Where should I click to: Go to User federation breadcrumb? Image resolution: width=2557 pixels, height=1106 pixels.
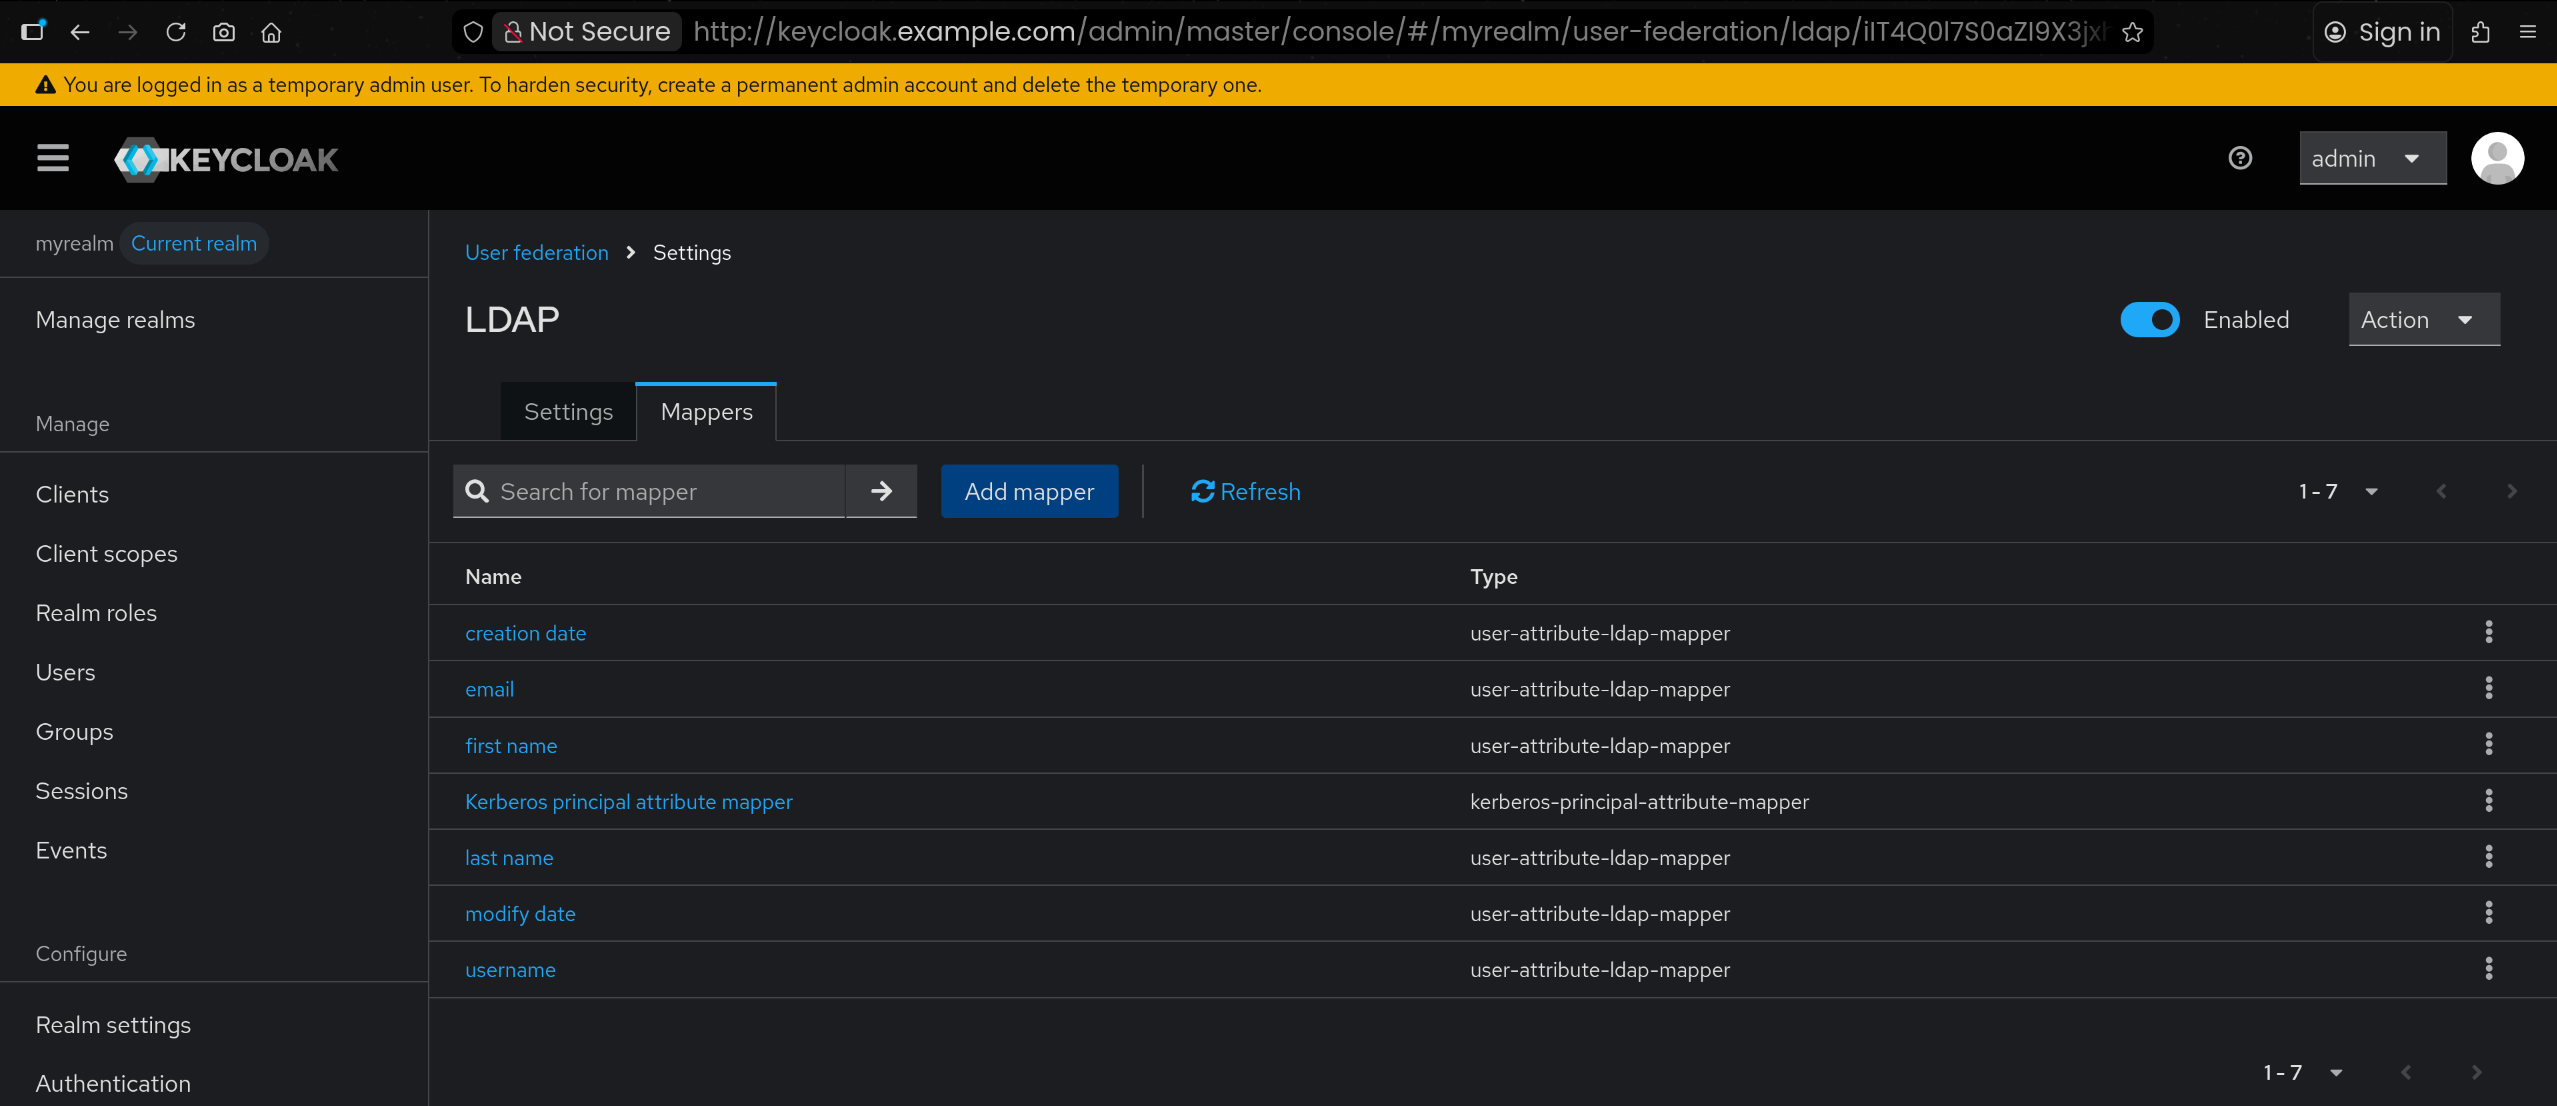coord(536,253)
